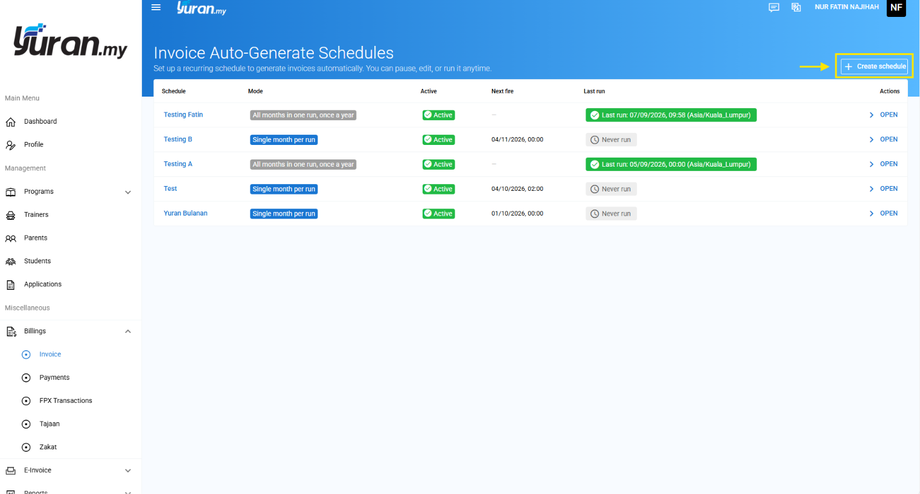Click the Zakat submenu circle icon
Image resolution: width=920 pixels, height=494 pixels.
pos(26,448)
